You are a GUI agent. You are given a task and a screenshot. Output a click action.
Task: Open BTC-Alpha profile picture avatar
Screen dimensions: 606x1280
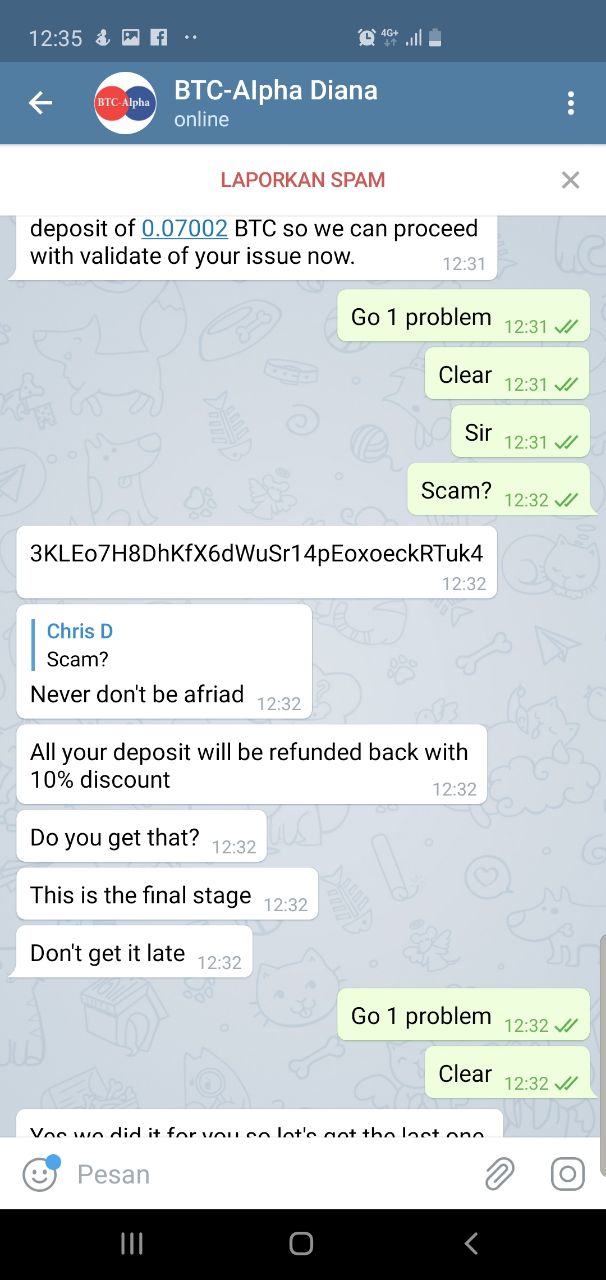125,103
